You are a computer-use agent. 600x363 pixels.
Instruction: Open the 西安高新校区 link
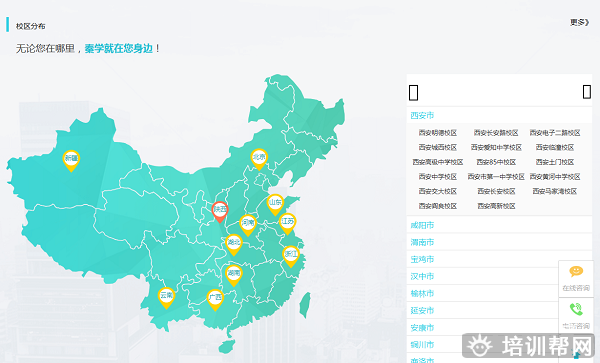point(496,206)
